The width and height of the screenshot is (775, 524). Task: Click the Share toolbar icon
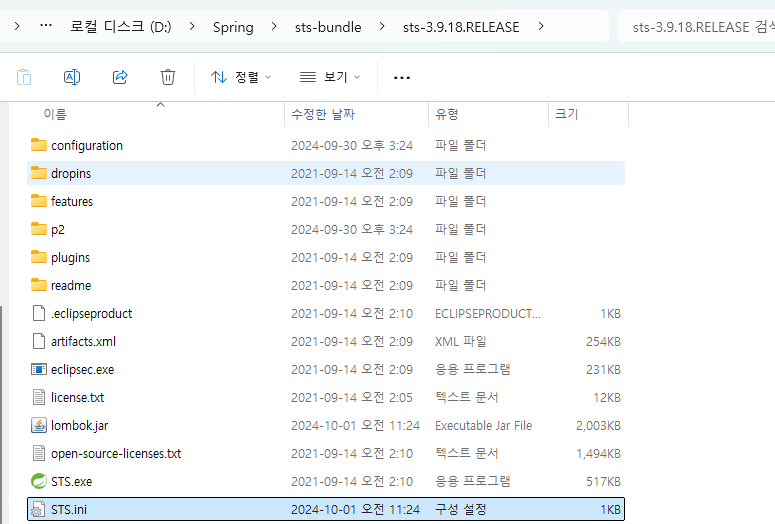pyautogui.click(x=120, y=77)
